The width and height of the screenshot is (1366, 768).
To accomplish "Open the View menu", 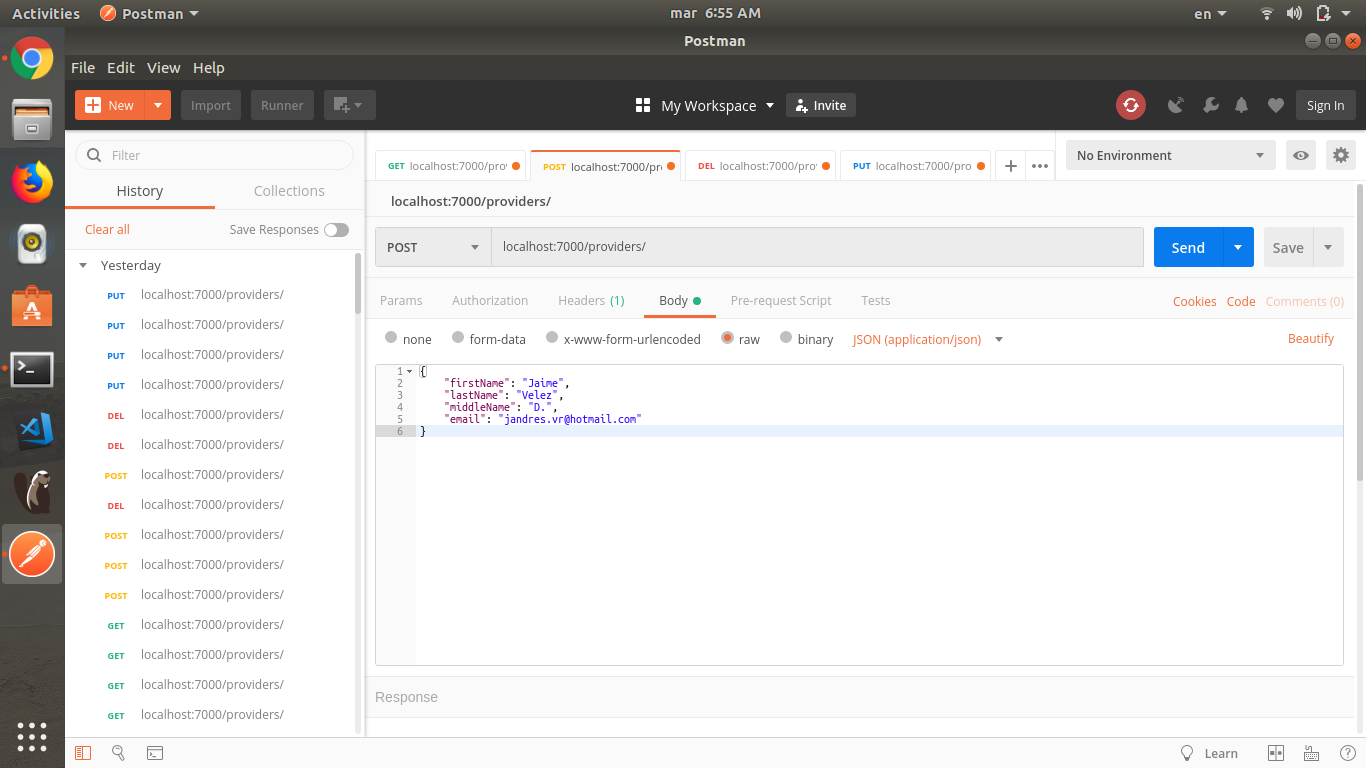I will pyautogui.click(x=164, y=68).
